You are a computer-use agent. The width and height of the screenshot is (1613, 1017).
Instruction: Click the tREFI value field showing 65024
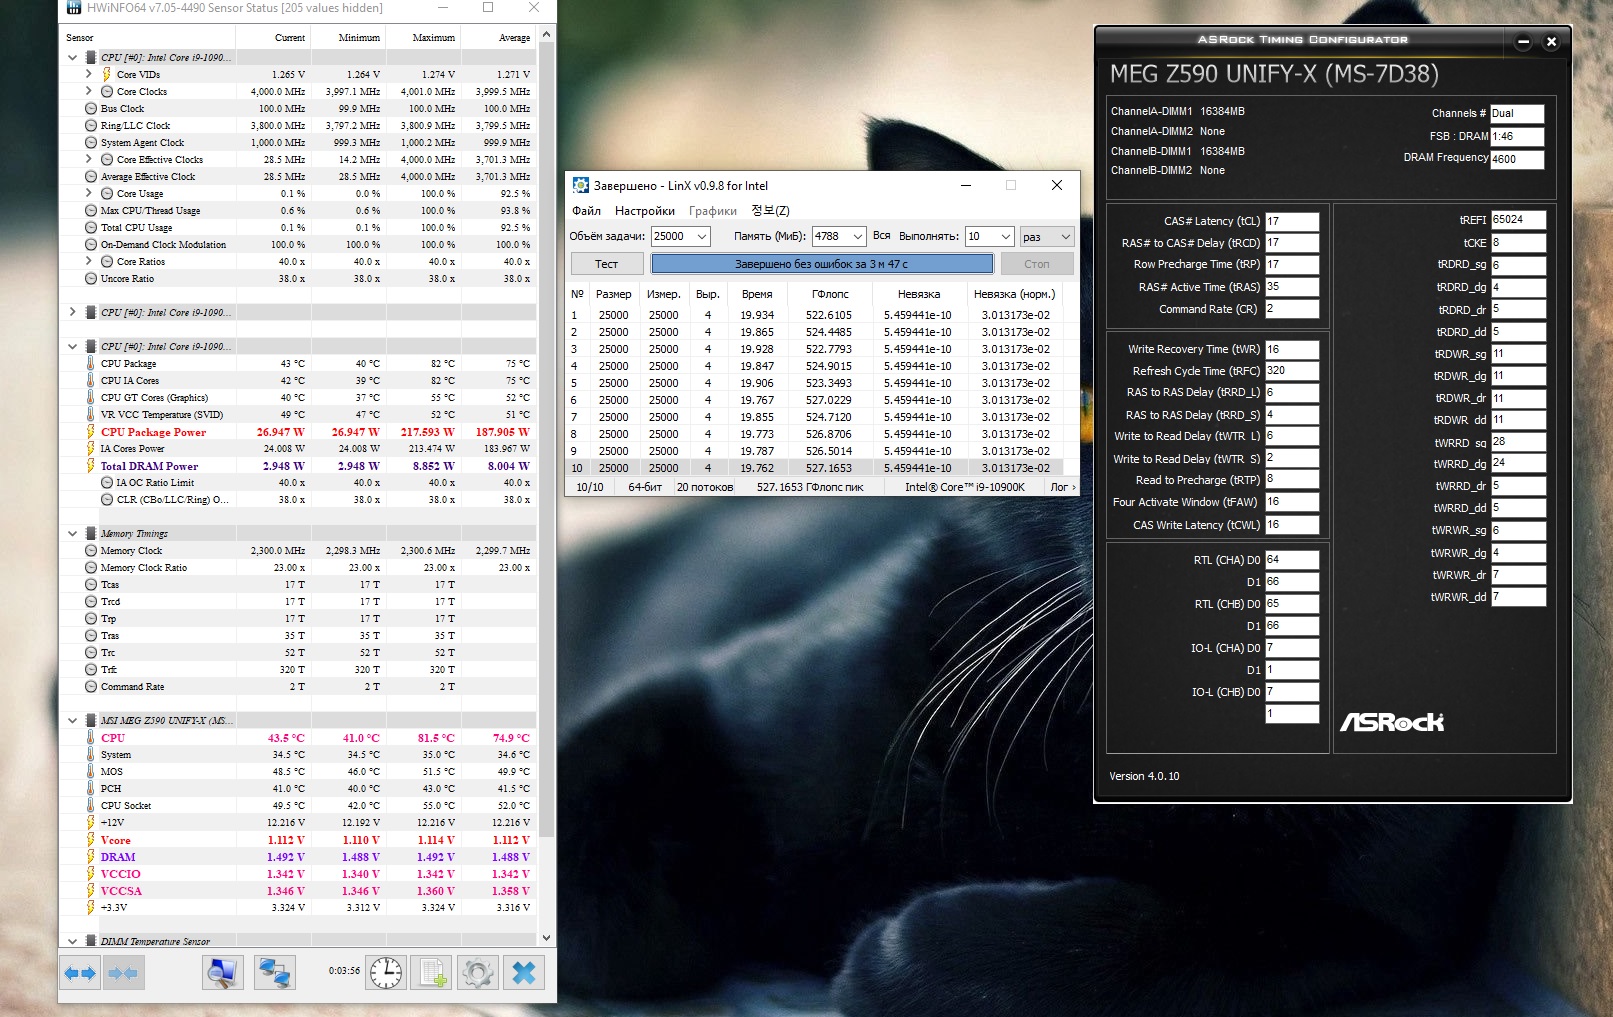tap(1518, 220)
